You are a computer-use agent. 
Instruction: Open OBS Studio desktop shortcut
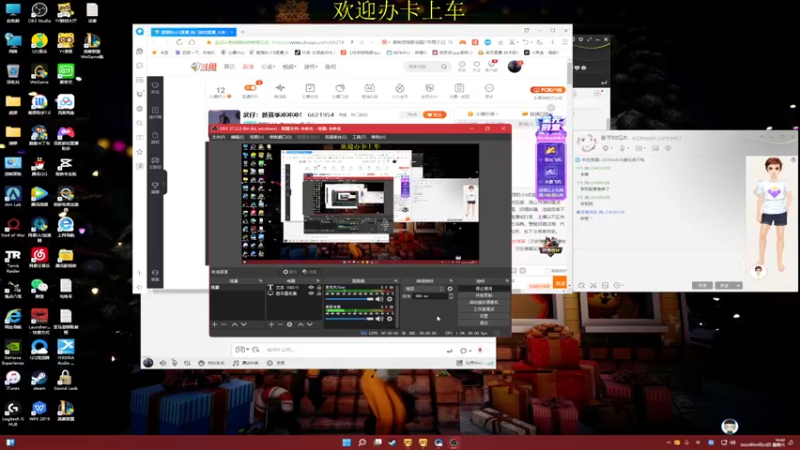39,13
